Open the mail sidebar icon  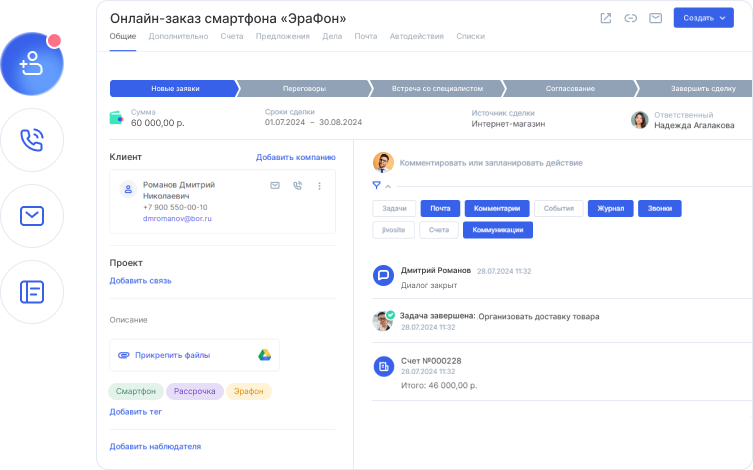(32, 215)
